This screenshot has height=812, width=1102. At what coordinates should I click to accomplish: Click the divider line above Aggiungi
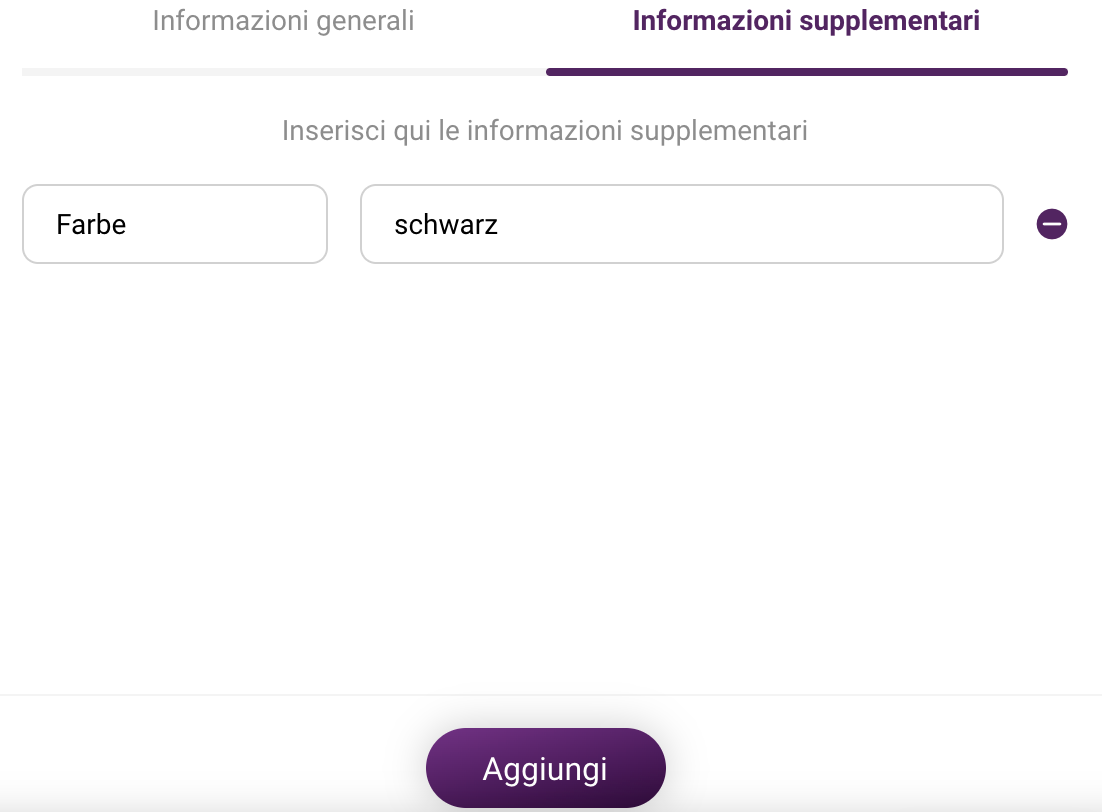(x=551, y=695)
